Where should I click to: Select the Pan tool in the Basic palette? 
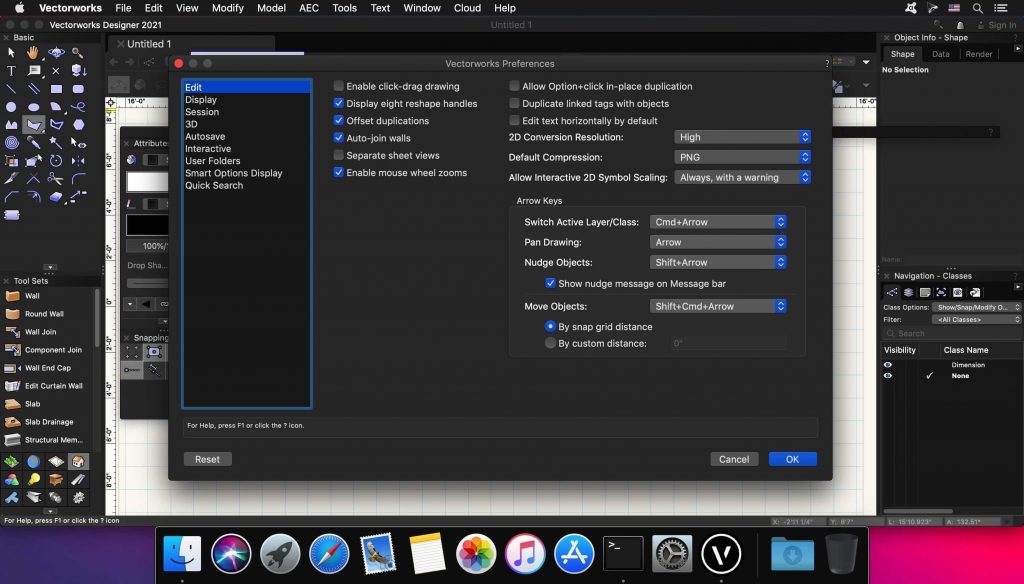click(33, 52)
